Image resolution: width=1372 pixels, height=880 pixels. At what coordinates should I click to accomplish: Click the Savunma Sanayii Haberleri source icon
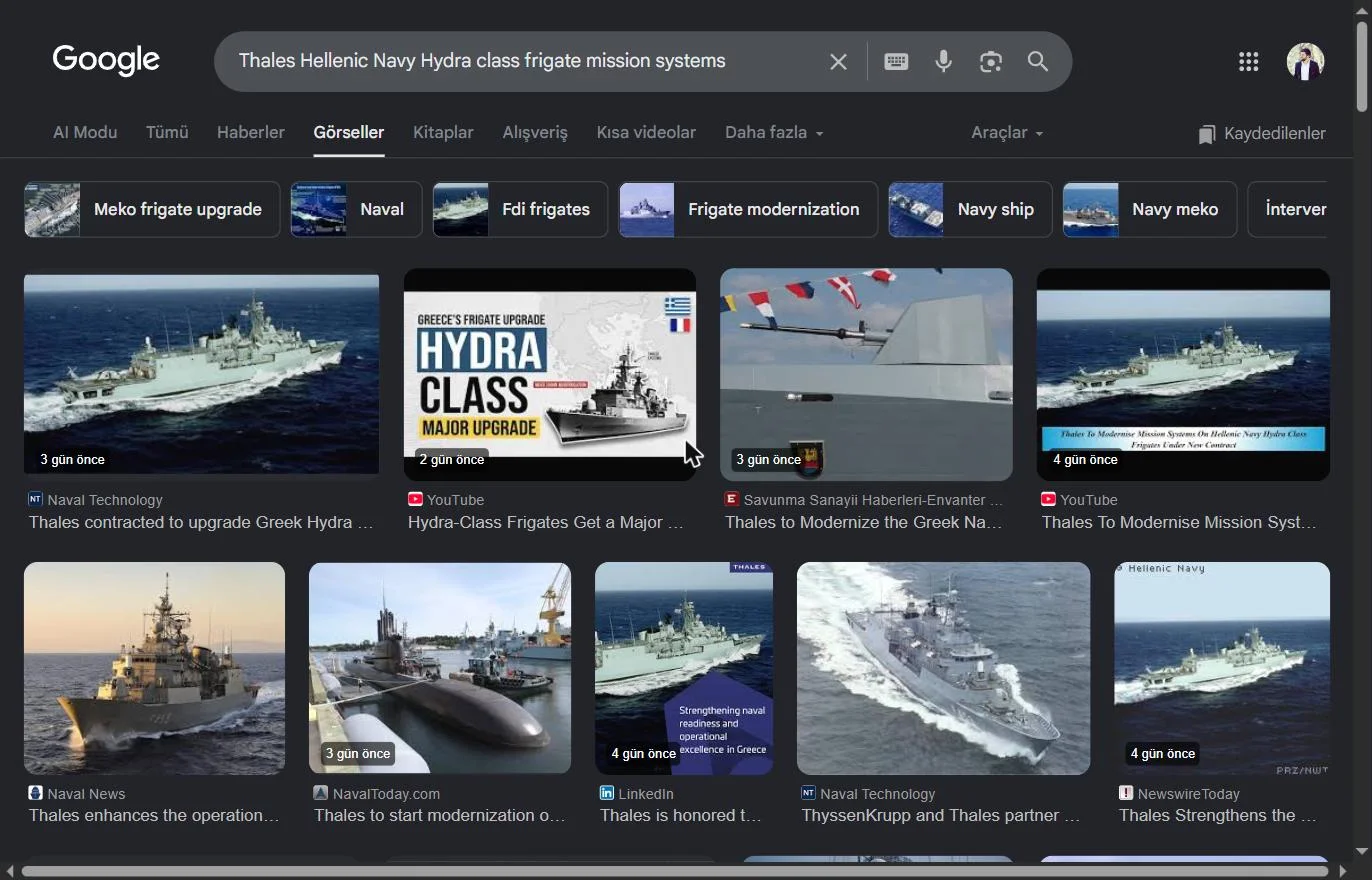point(732,499)
